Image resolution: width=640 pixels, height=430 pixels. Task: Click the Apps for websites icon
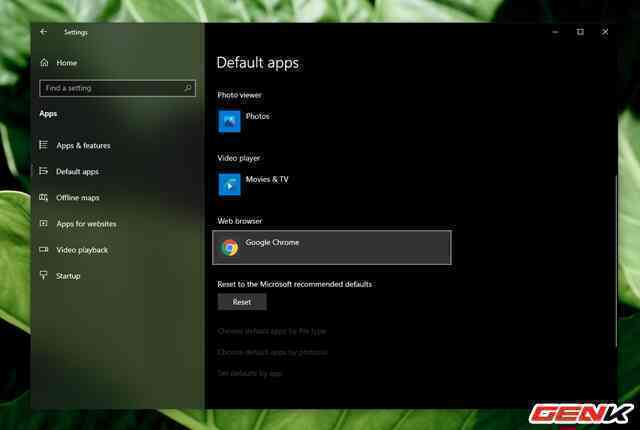click(43, 223)
